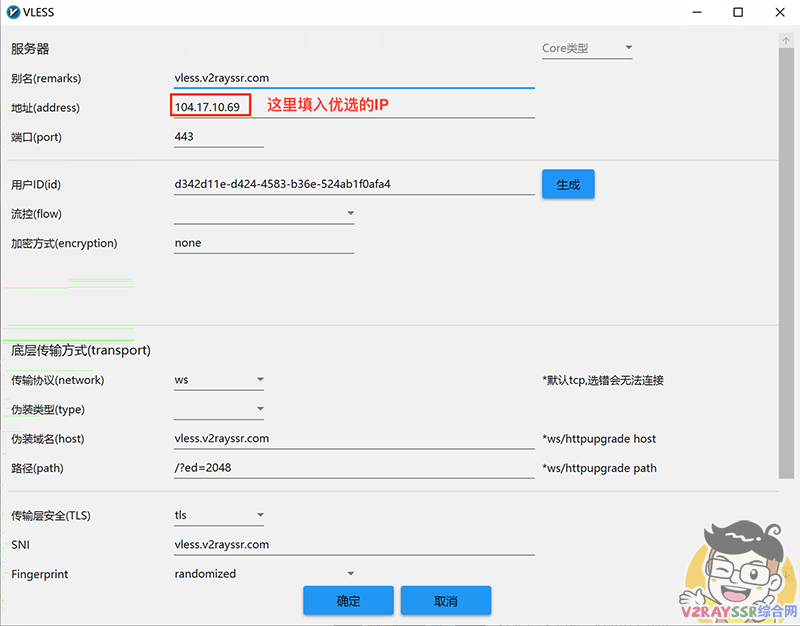
Task: Click the VLESS app icon in title bar
Action: point(12,13)
